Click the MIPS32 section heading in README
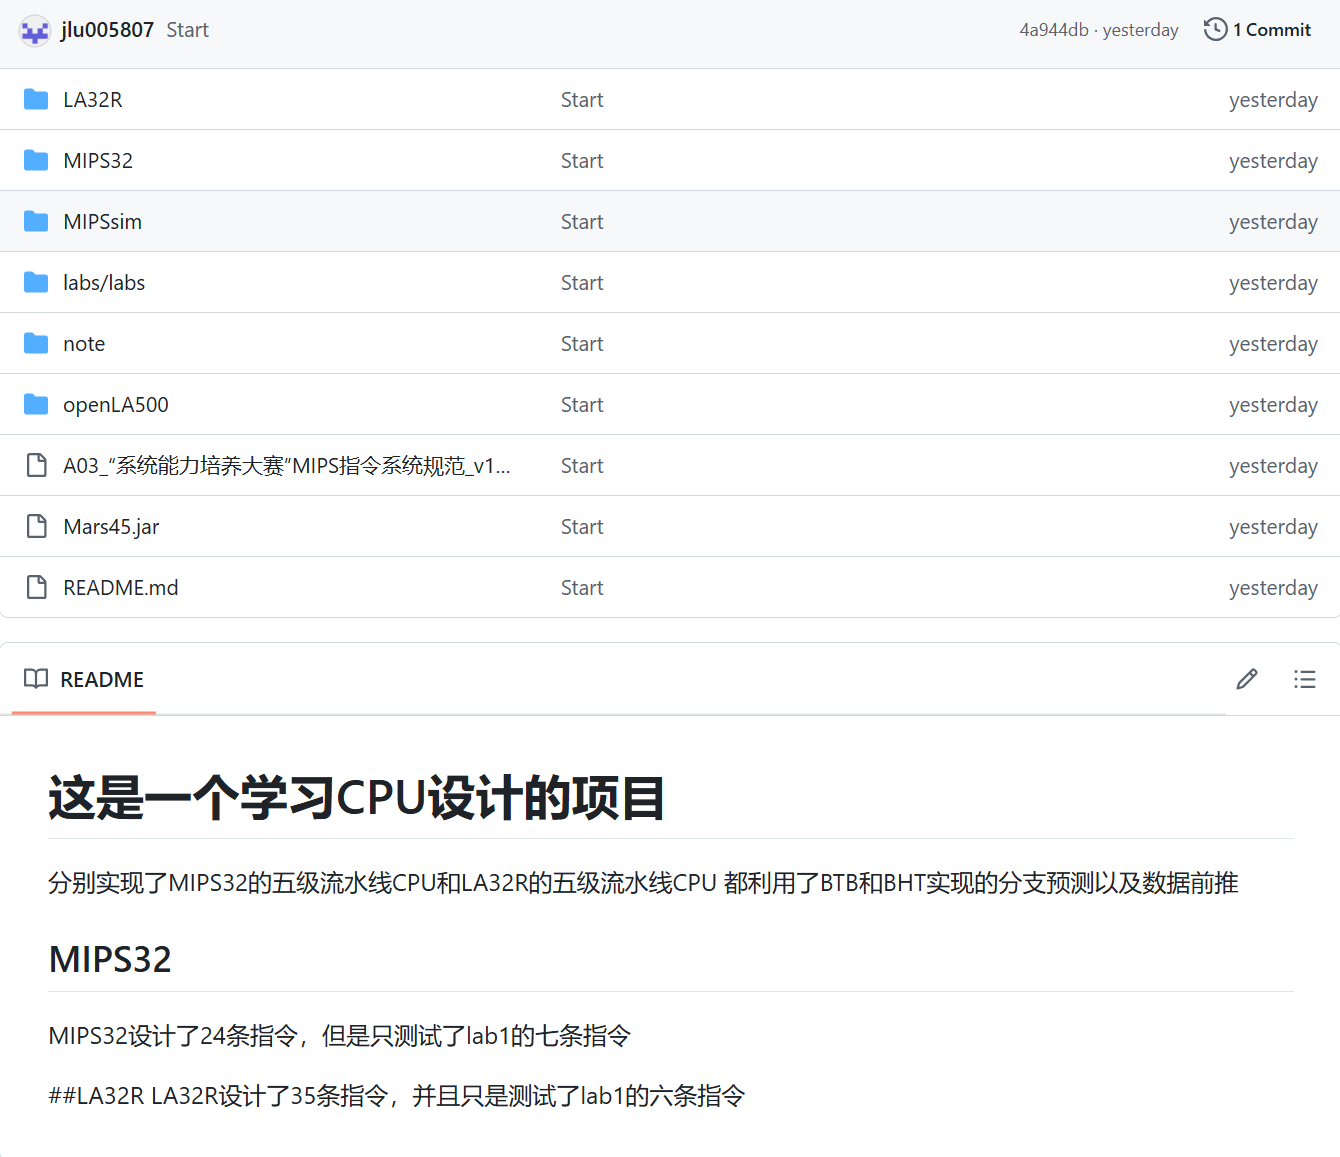The width and height of the screenshot is (1340, 1157). click(110, 959)
